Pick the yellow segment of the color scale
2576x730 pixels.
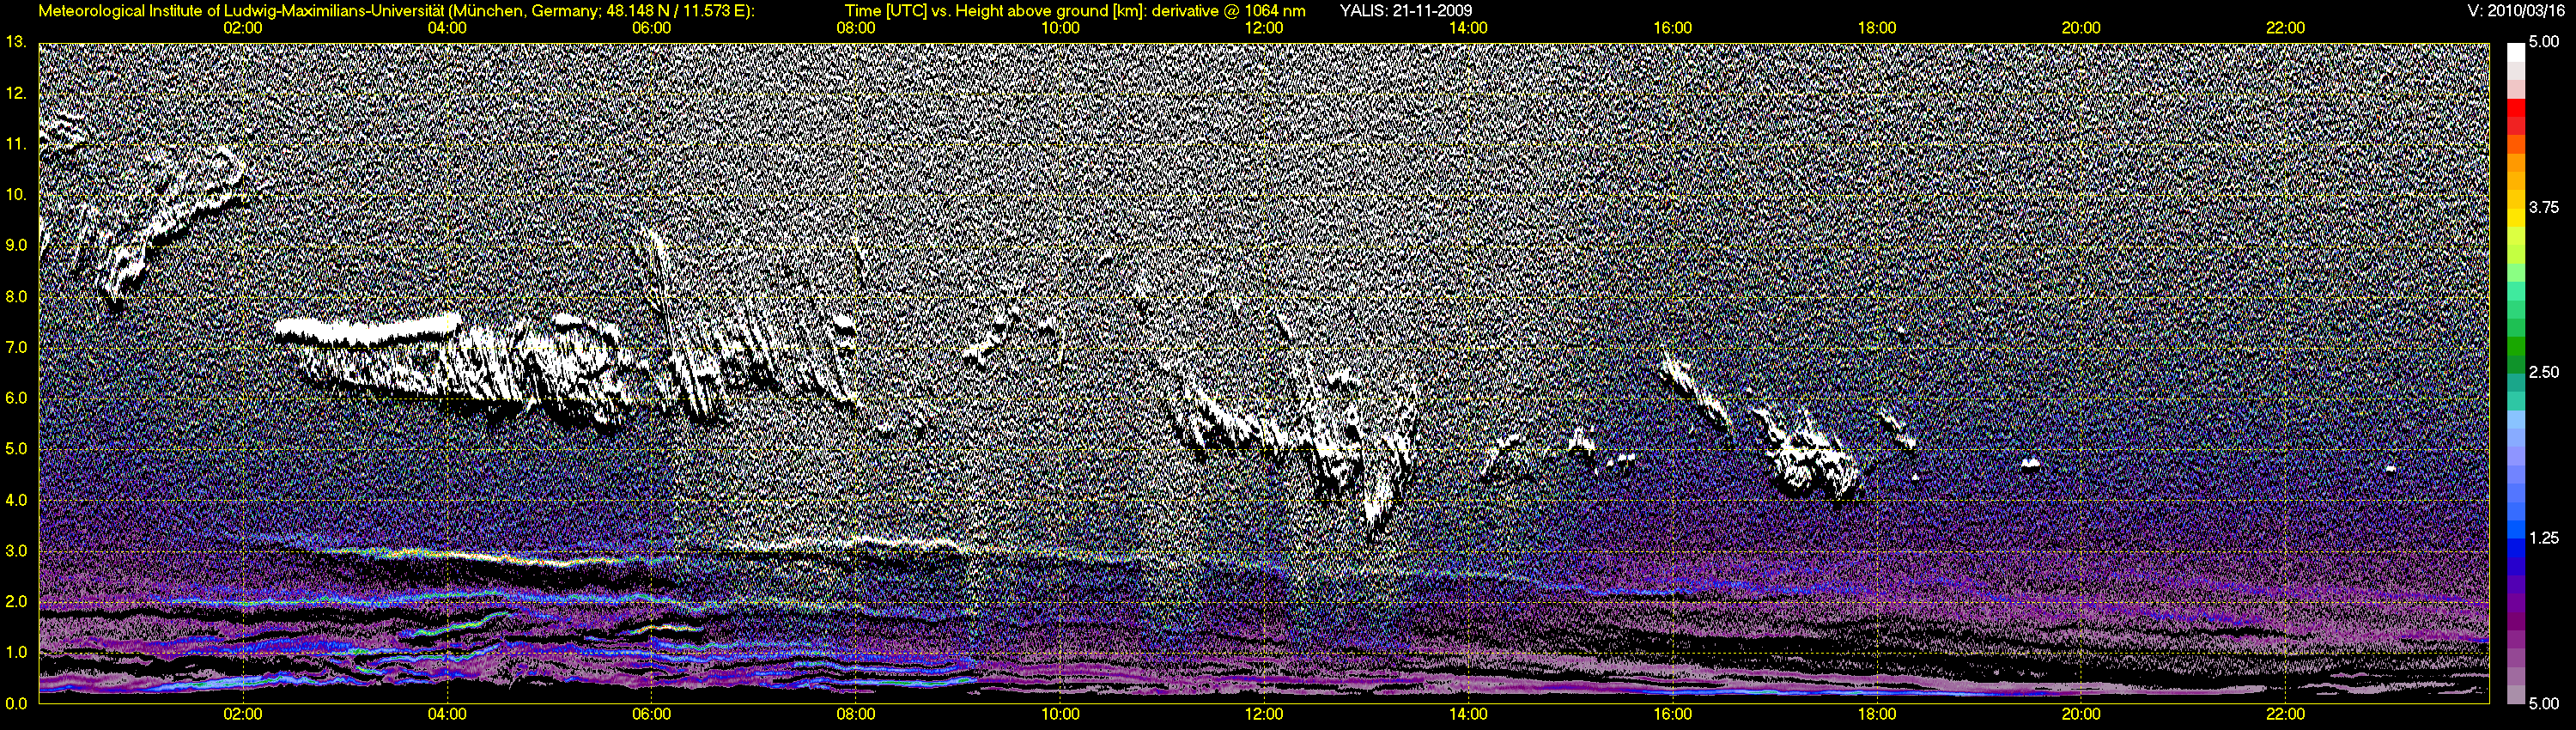(x=2515, y=216)
